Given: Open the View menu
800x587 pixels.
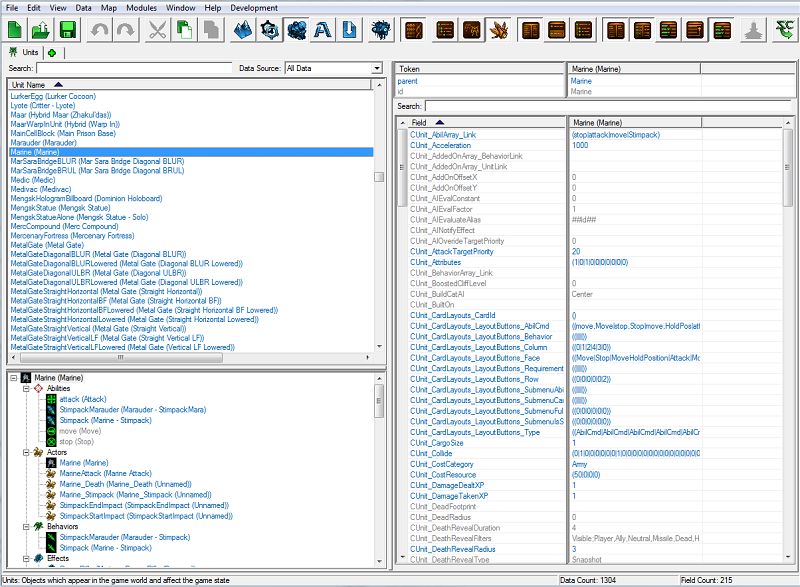Looking at the screenshot, I should click(58, 8).
